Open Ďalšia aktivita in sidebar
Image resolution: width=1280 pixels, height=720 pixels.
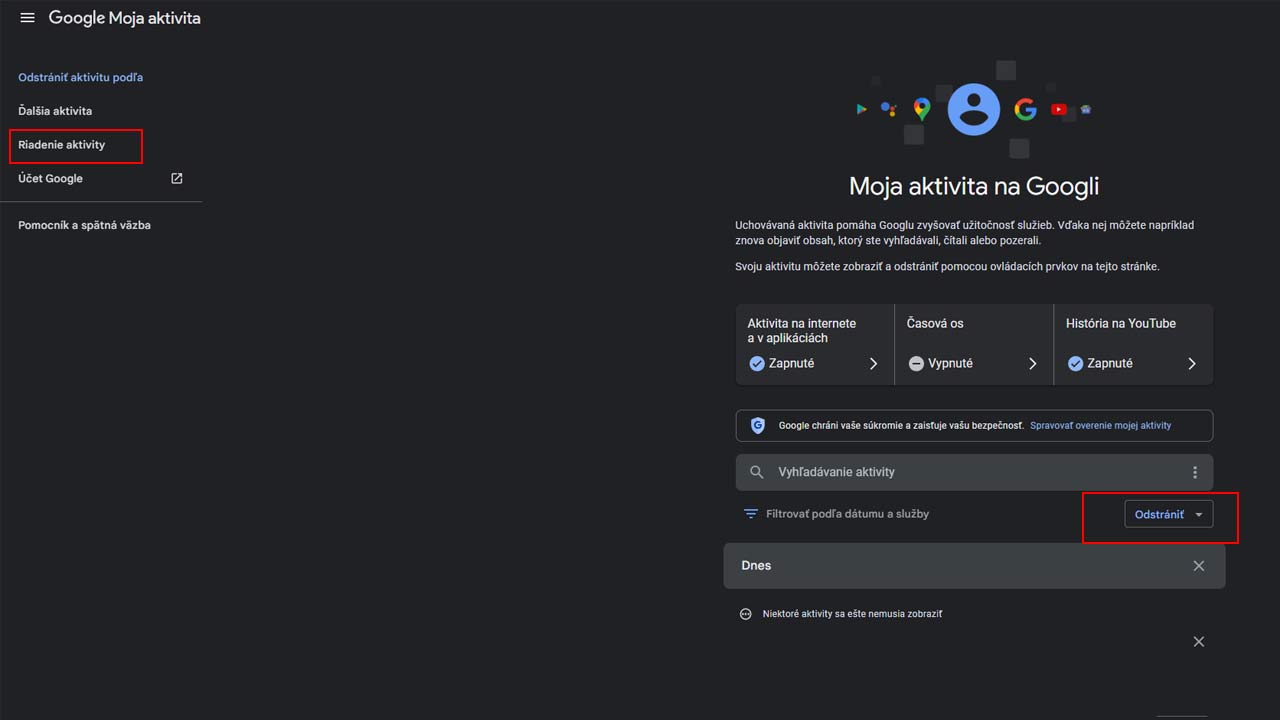tap(55, 111)
